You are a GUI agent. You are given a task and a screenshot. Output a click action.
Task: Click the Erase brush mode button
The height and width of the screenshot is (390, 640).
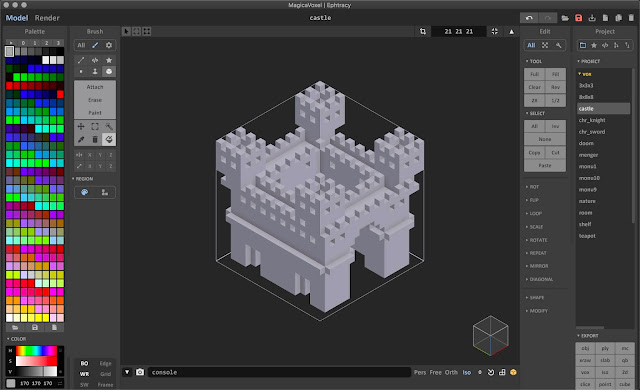[95, 100]
